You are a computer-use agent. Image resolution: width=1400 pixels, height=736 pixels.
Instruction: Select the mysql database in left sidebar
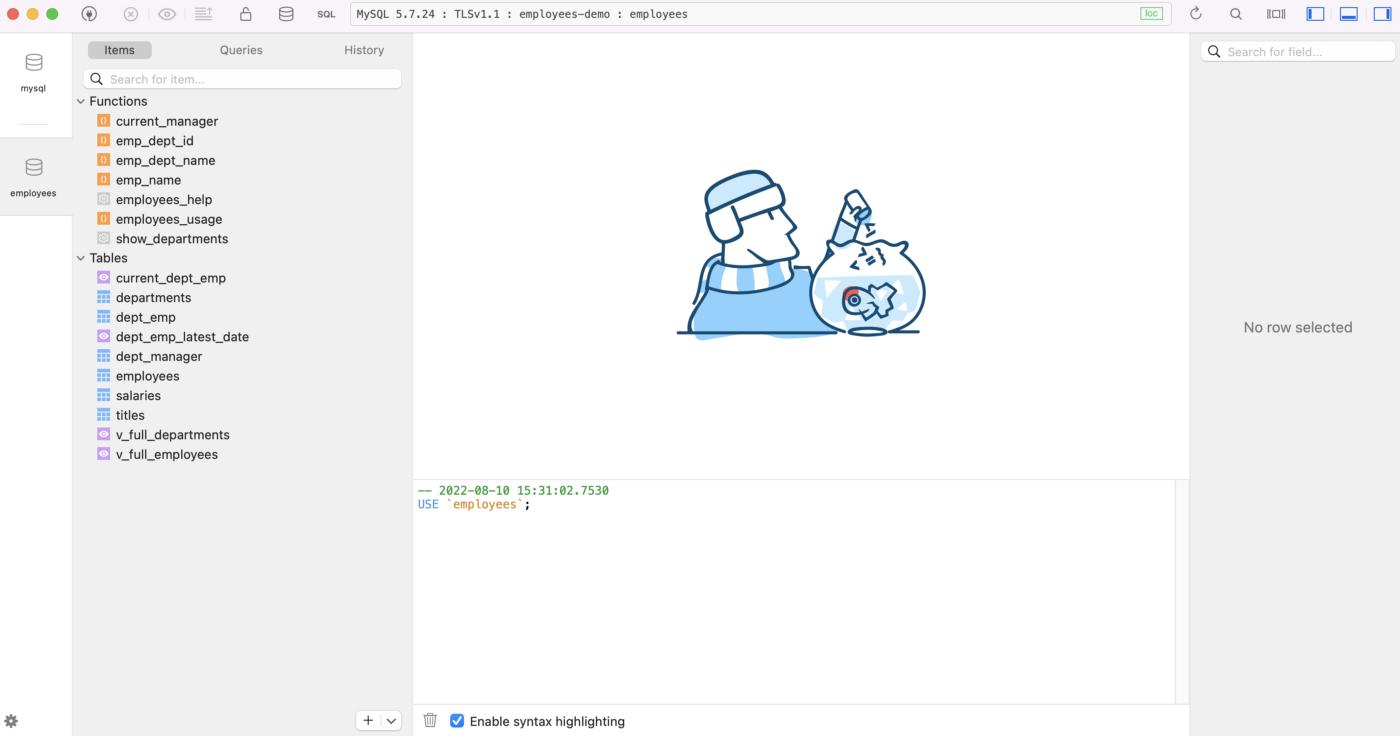(34, 73)
